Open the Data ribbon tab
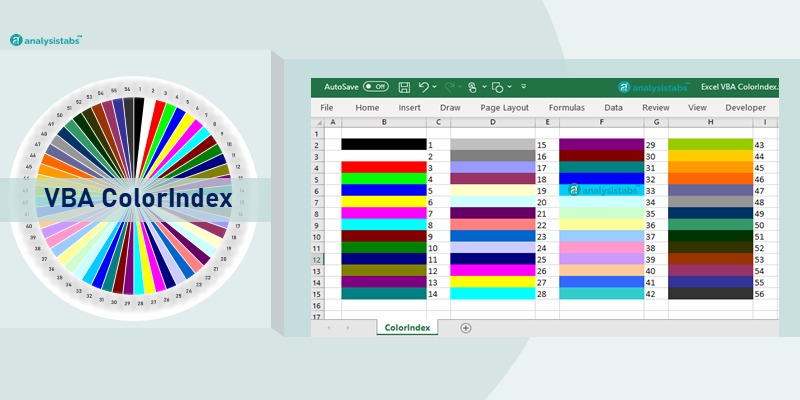The width and height of the screenshot is (800, 400). click(x=613, y=108)
